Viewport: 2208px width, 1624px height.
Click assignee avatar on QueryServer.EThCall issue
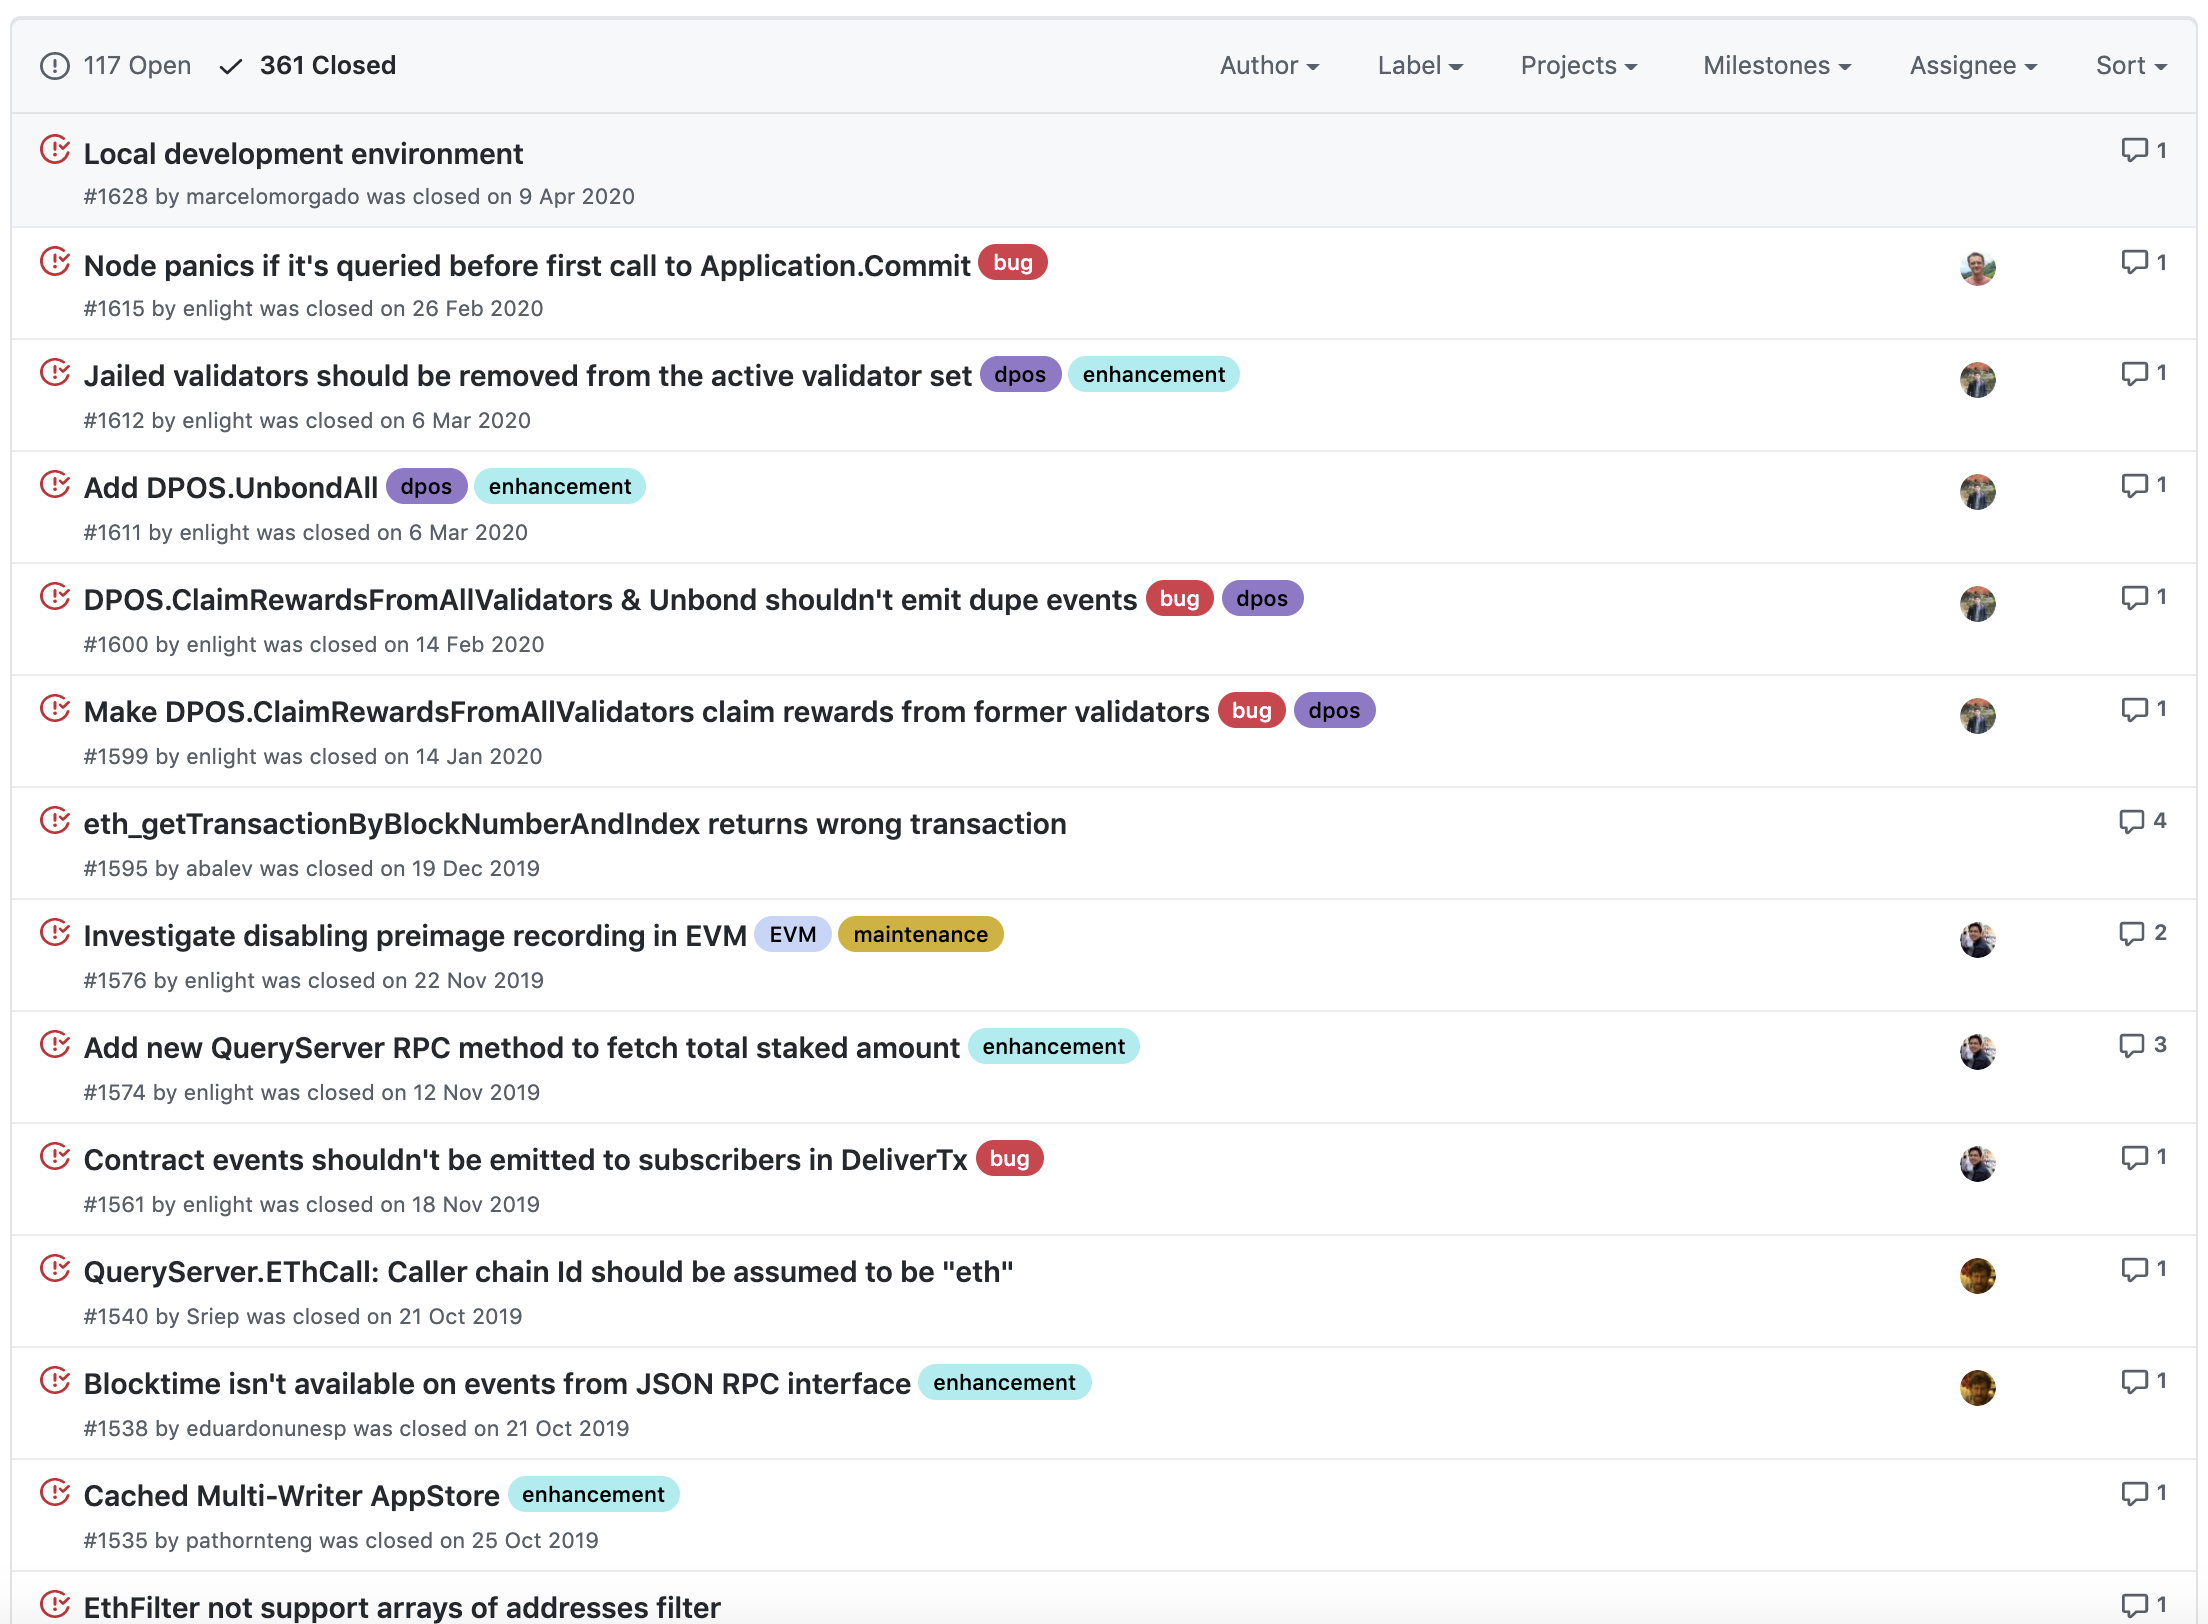1977,1276
